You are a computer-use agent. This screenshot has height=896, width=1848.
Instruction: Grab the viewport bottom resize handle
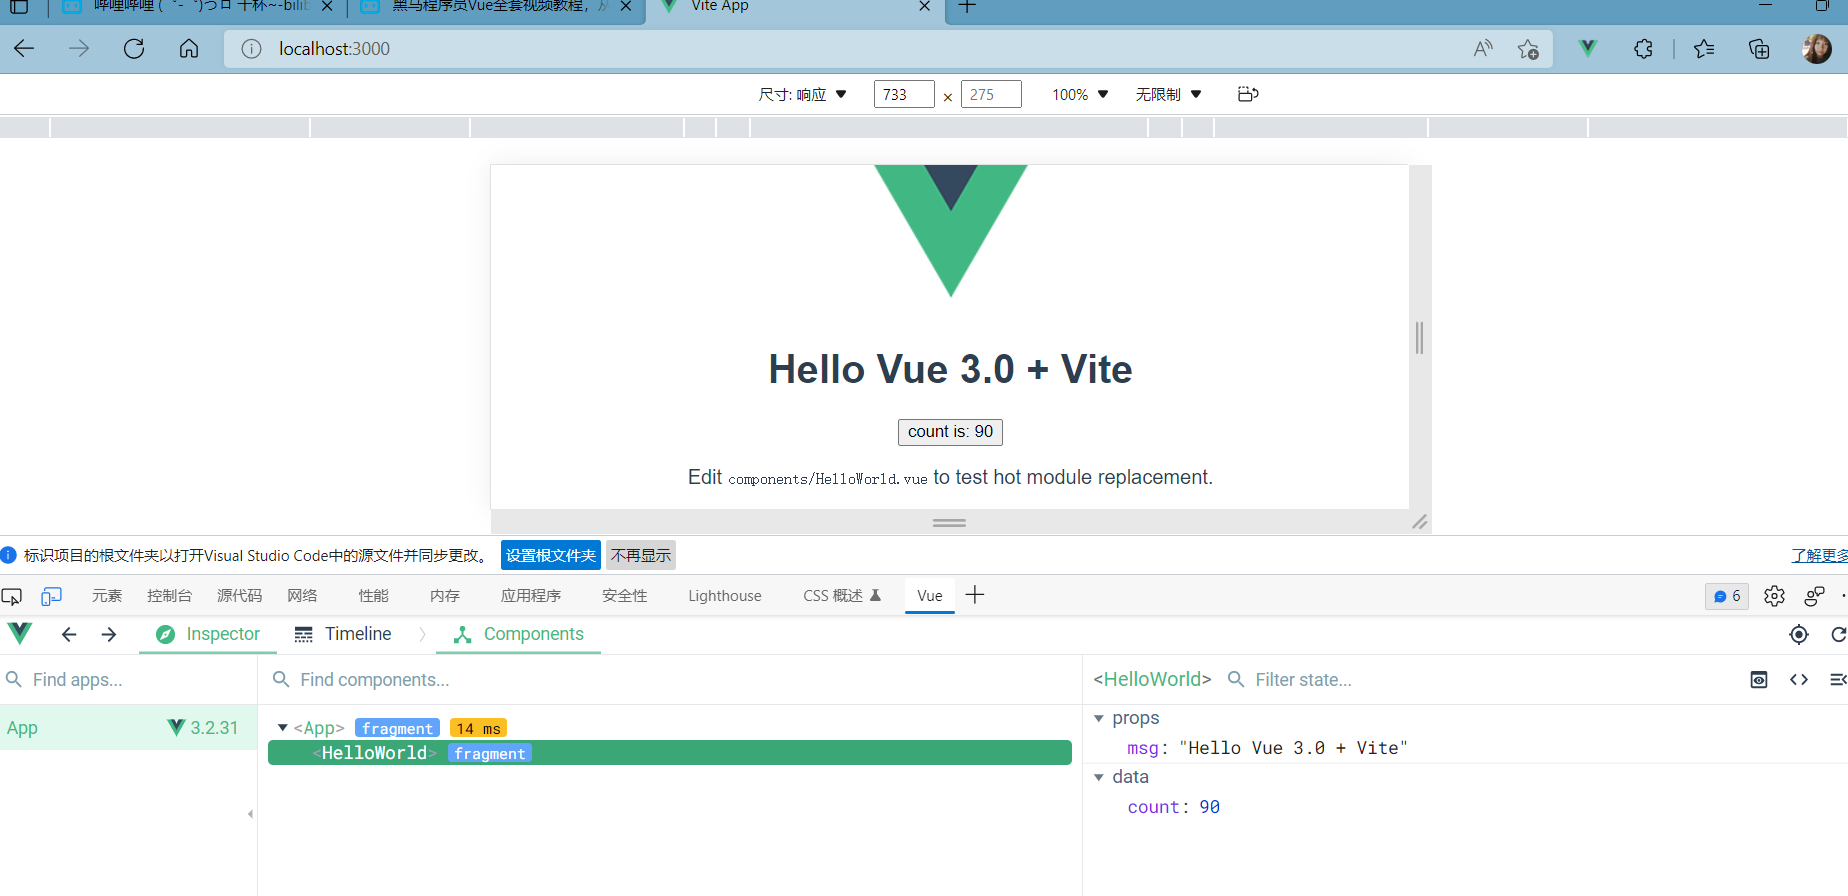[949, 522]
